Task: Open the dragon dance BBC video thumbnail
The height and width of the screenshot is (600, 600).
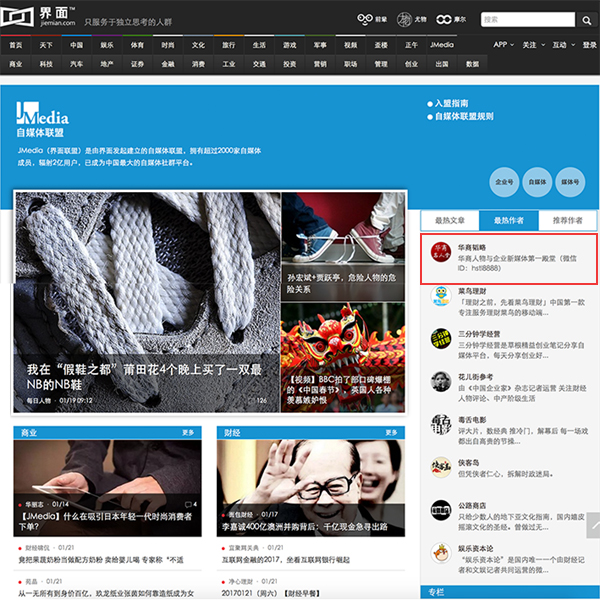Action: [343, 357]
